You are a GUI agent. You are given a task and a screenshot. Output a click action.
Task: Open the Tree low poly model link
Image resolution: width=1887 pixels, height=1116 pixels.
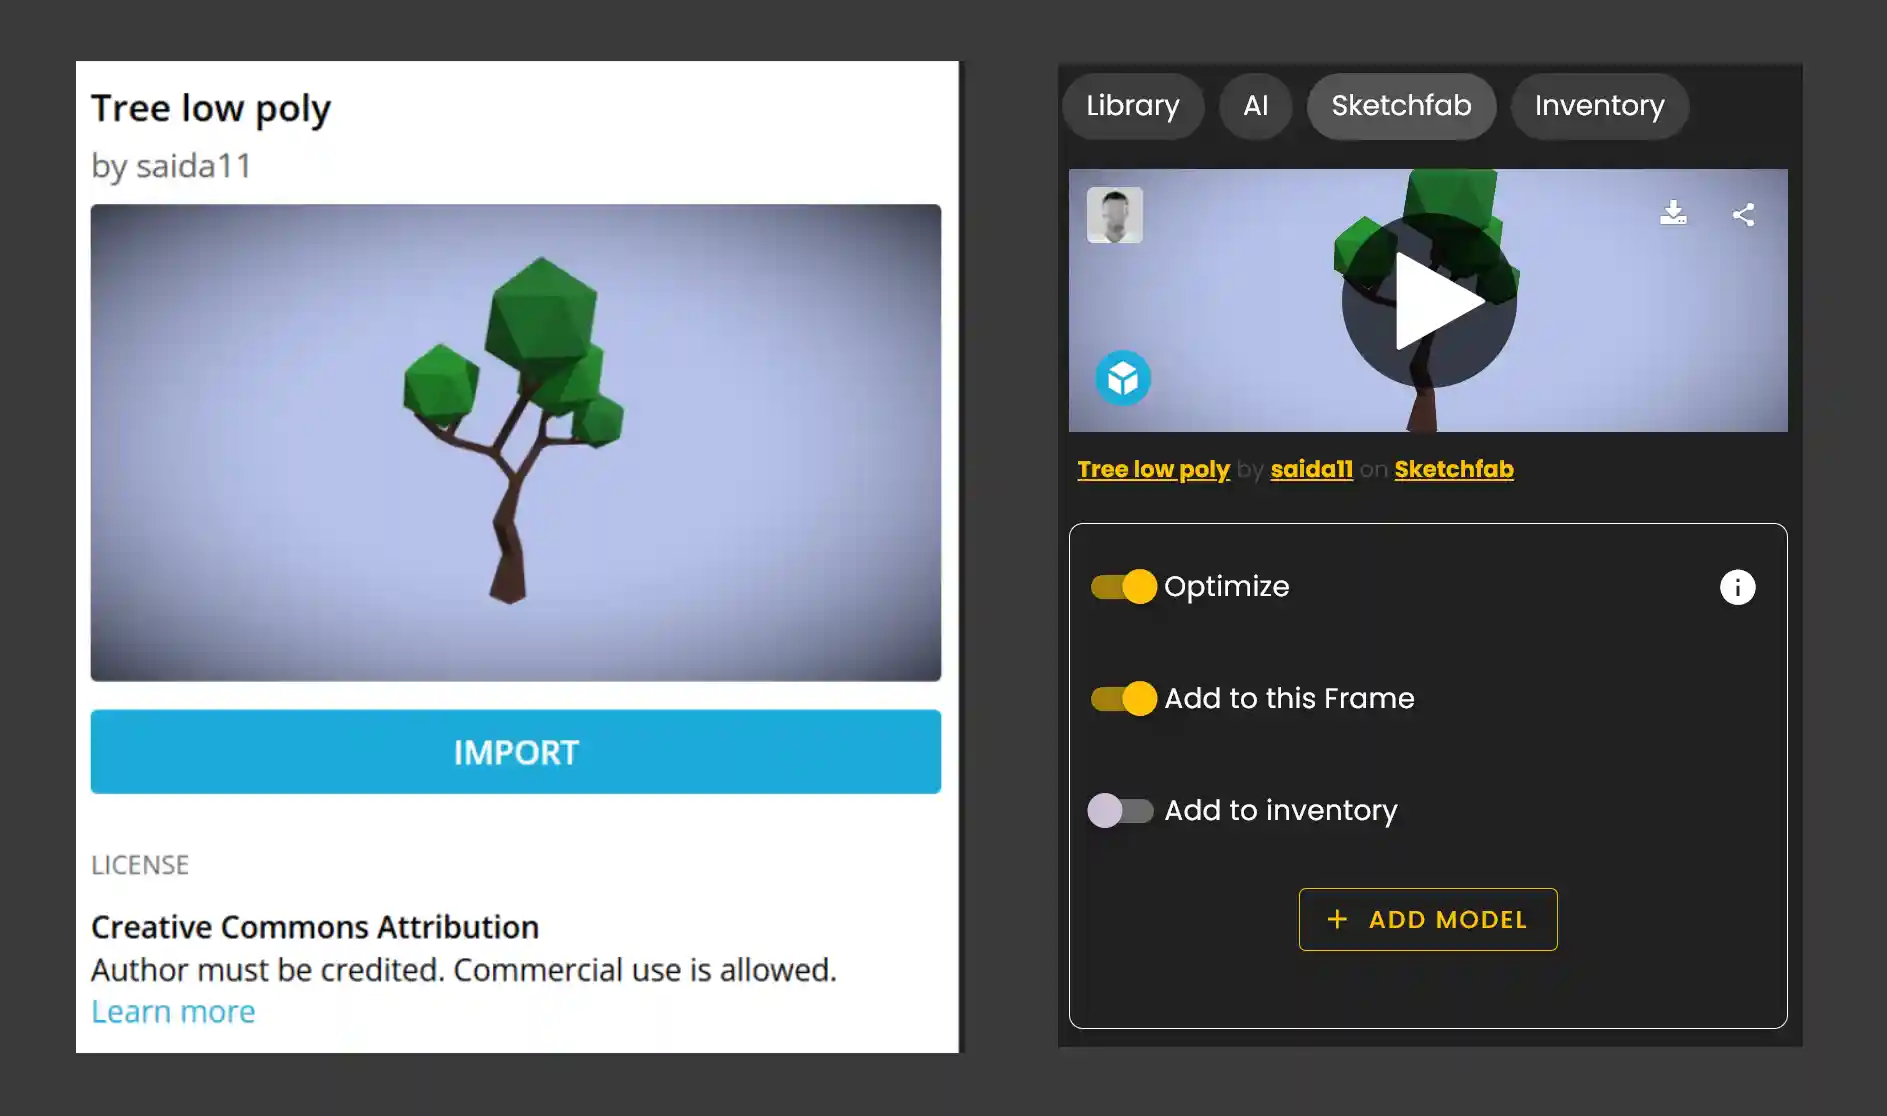click(x=1153, y=469)
